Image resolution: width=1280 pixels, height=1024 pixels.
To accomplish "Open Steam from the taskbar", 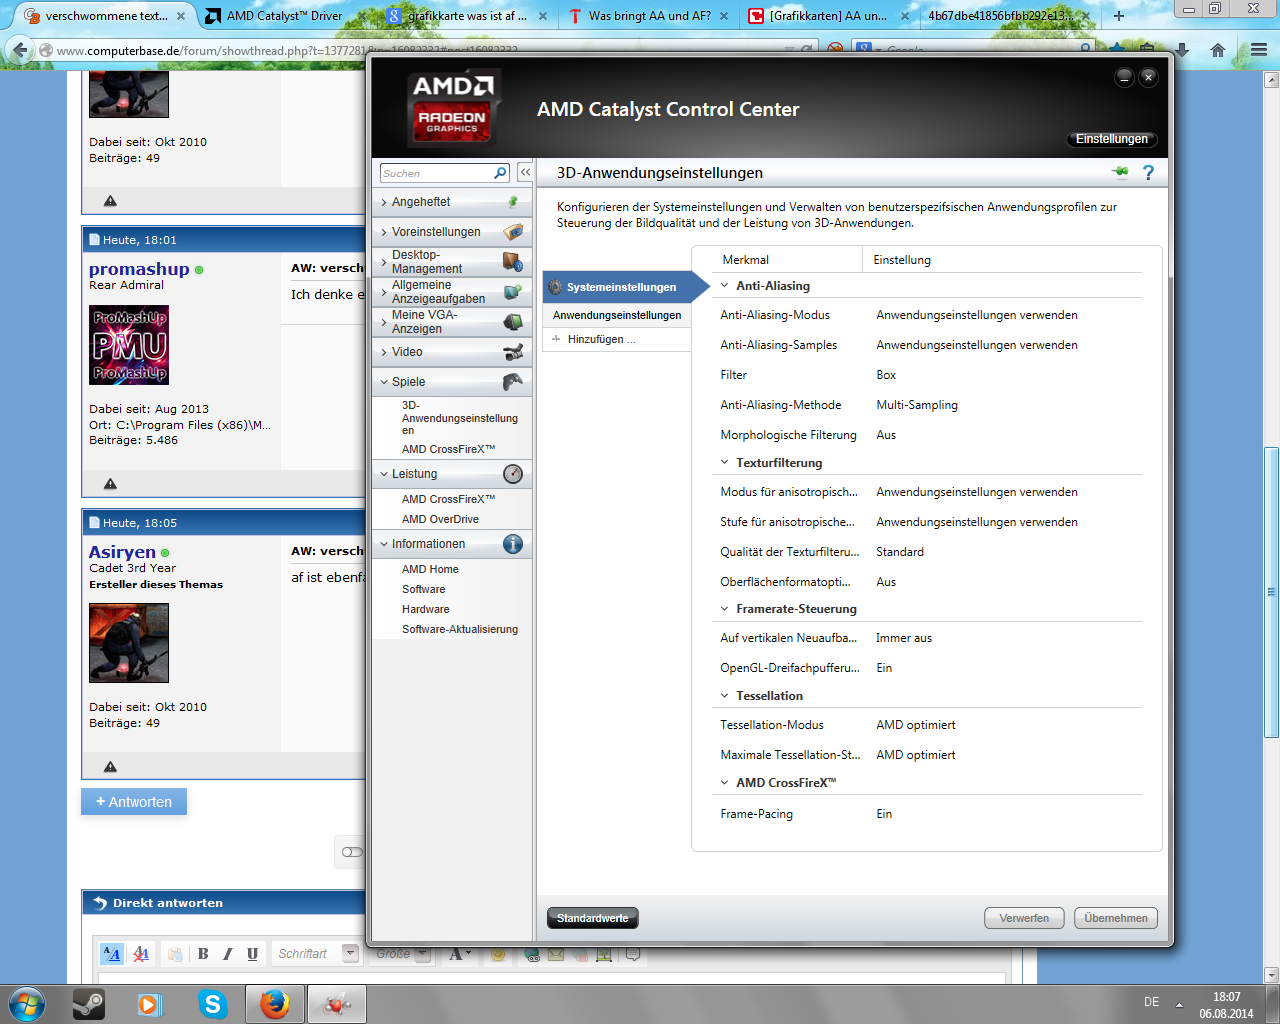I will coord(89,1004).
